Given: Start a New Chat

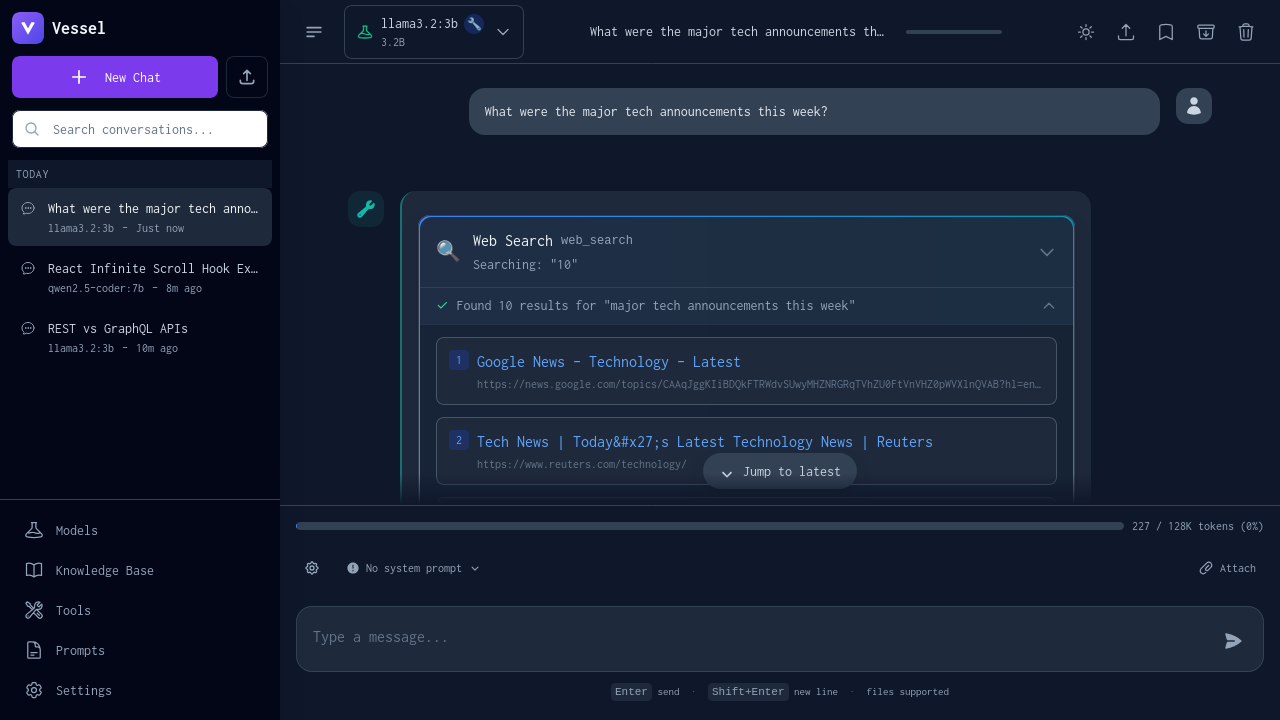Looking at the screenshot, I should [x=115, y=77].
